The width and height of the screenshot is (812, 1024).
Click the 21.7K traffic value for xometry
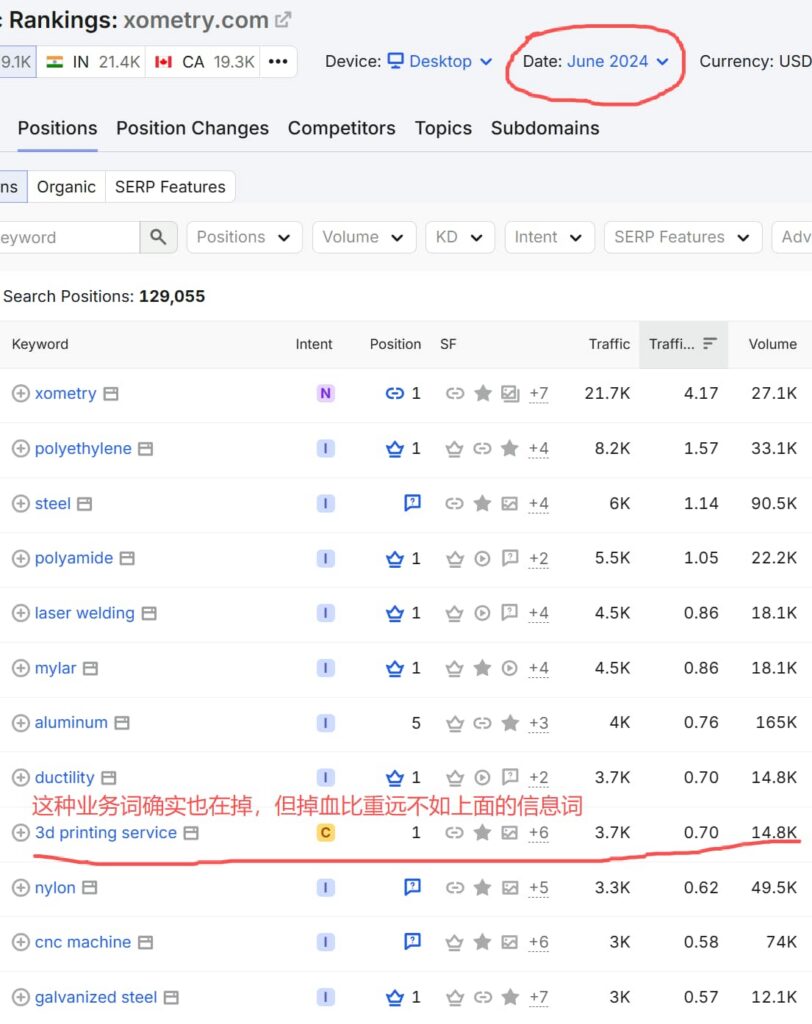pos(607,393)
